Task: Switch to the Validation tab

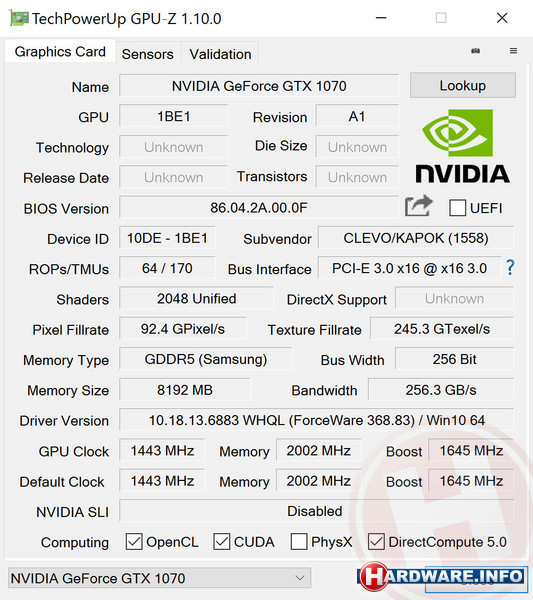Action: coord(220,54)
